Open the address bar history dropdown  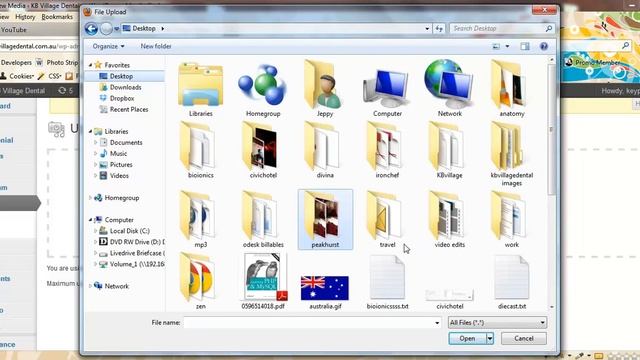(x=427, y=29)
